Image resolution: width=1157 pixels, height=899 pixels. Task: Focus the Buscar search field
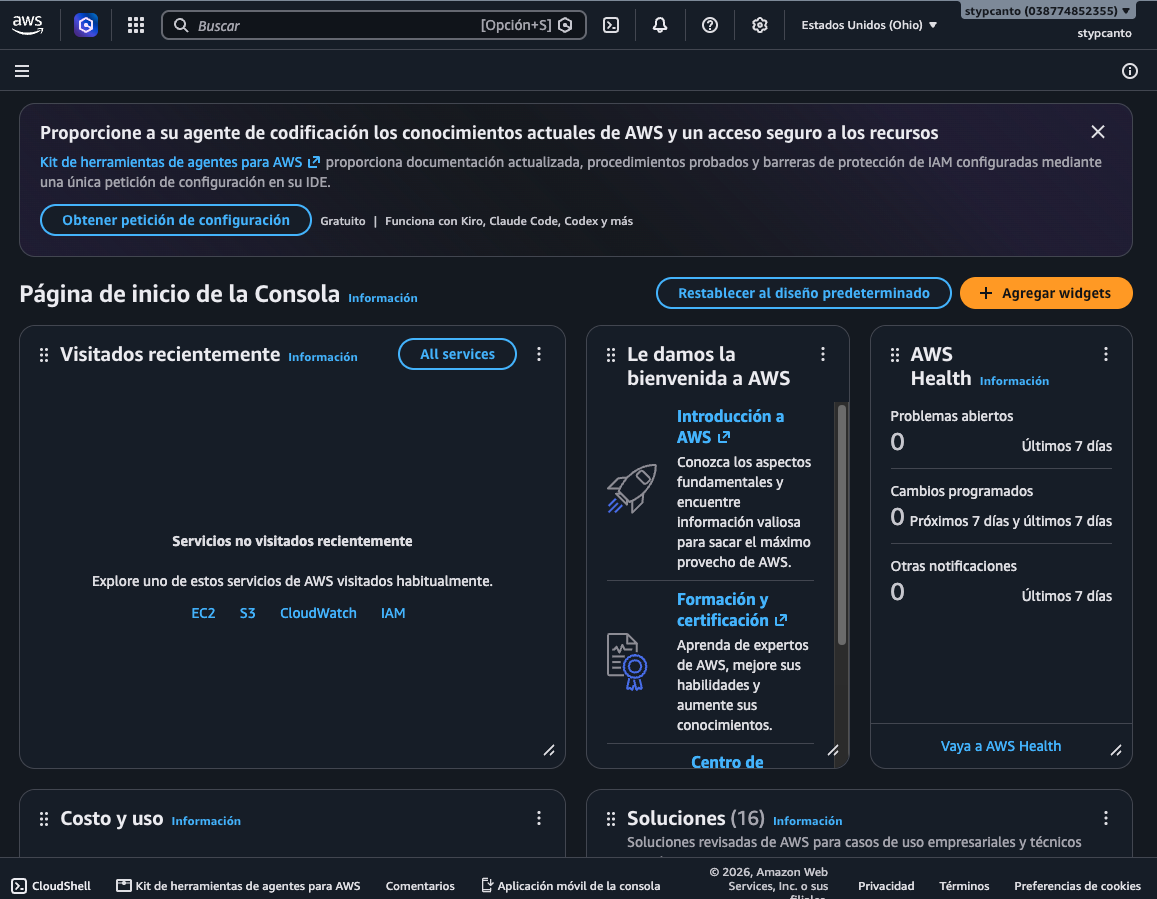[374, 25]
